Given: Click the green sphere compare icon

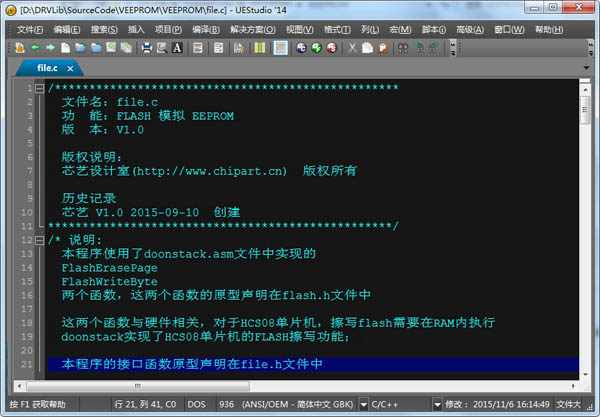Looking at the screenshot, I should coord(317,48).
